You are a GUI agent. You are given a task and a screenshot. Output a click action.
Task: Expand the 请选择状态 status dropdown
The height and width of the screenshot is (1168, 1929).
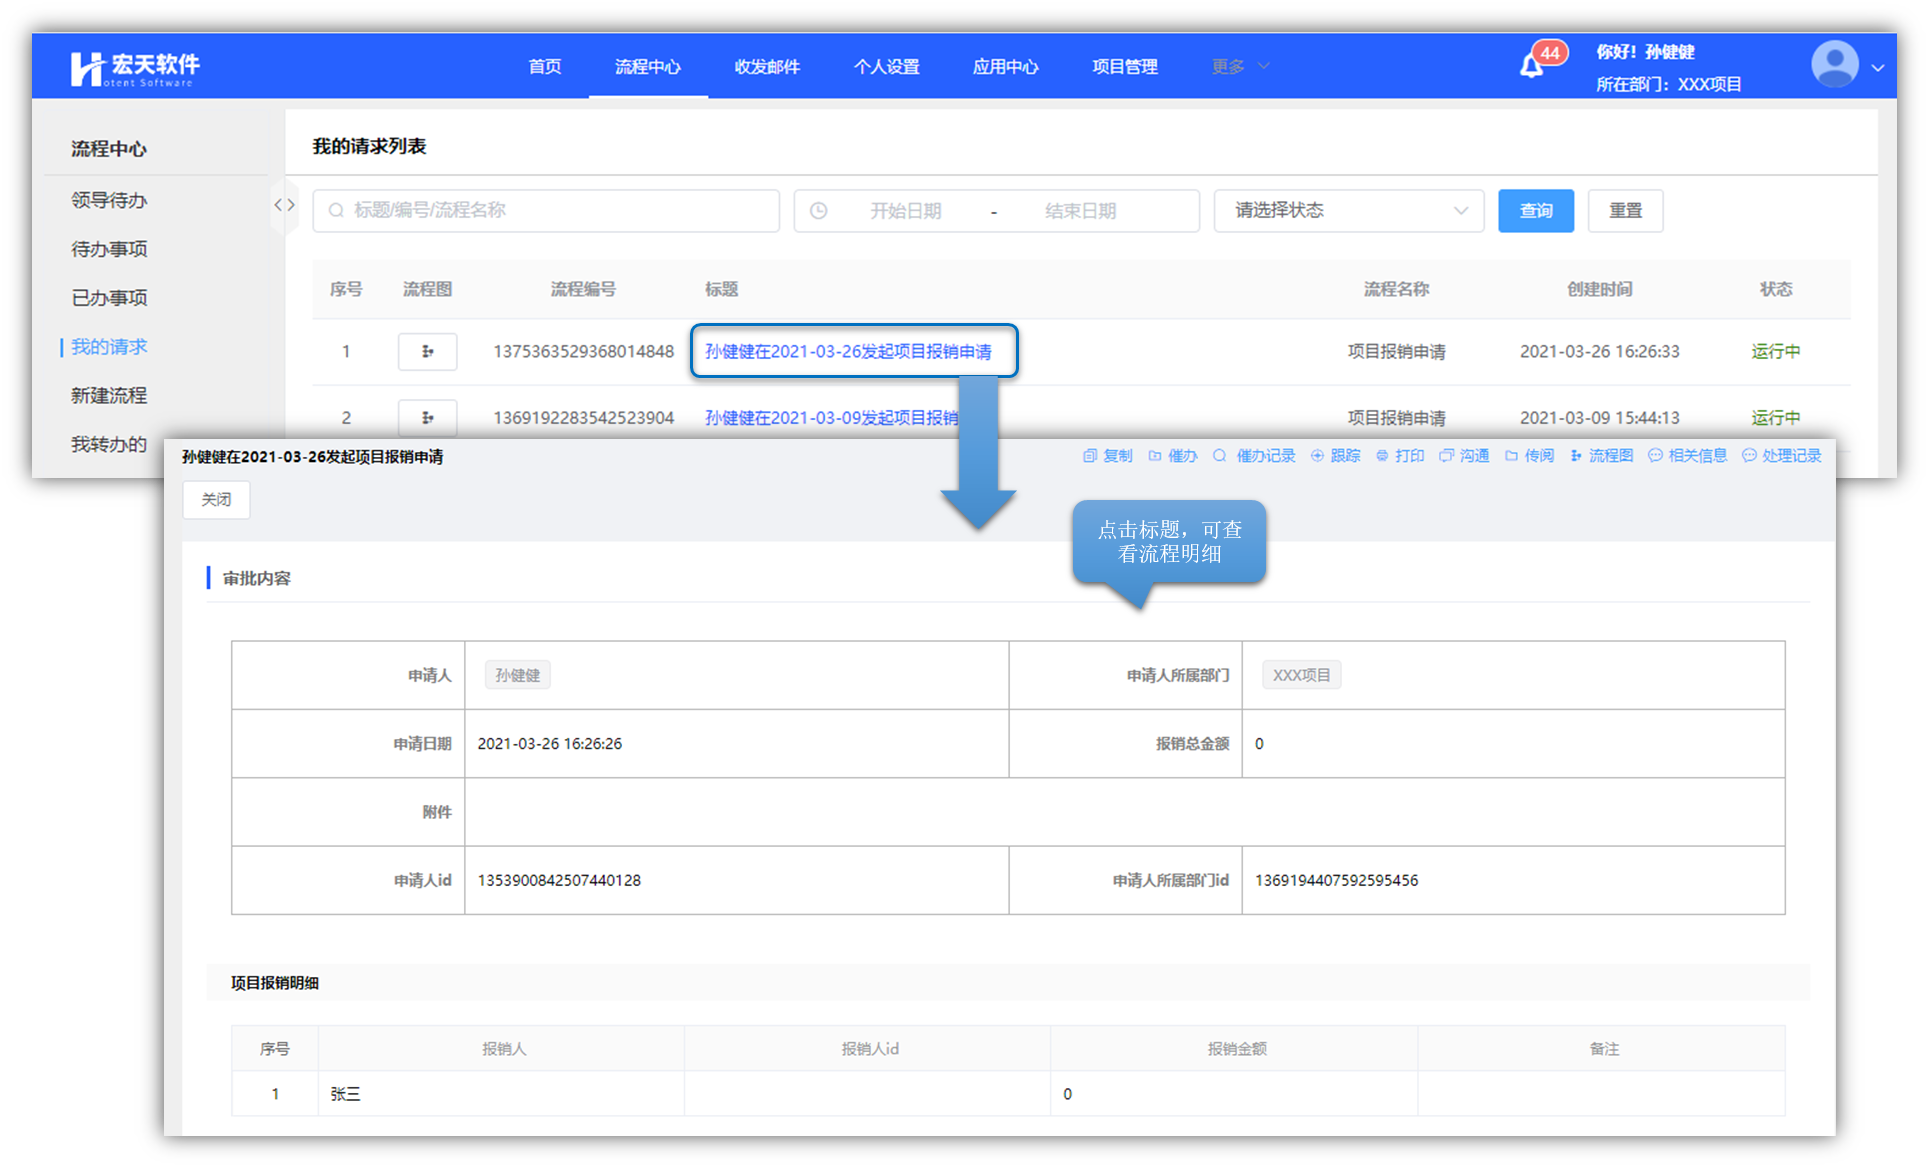(1348, 211)
